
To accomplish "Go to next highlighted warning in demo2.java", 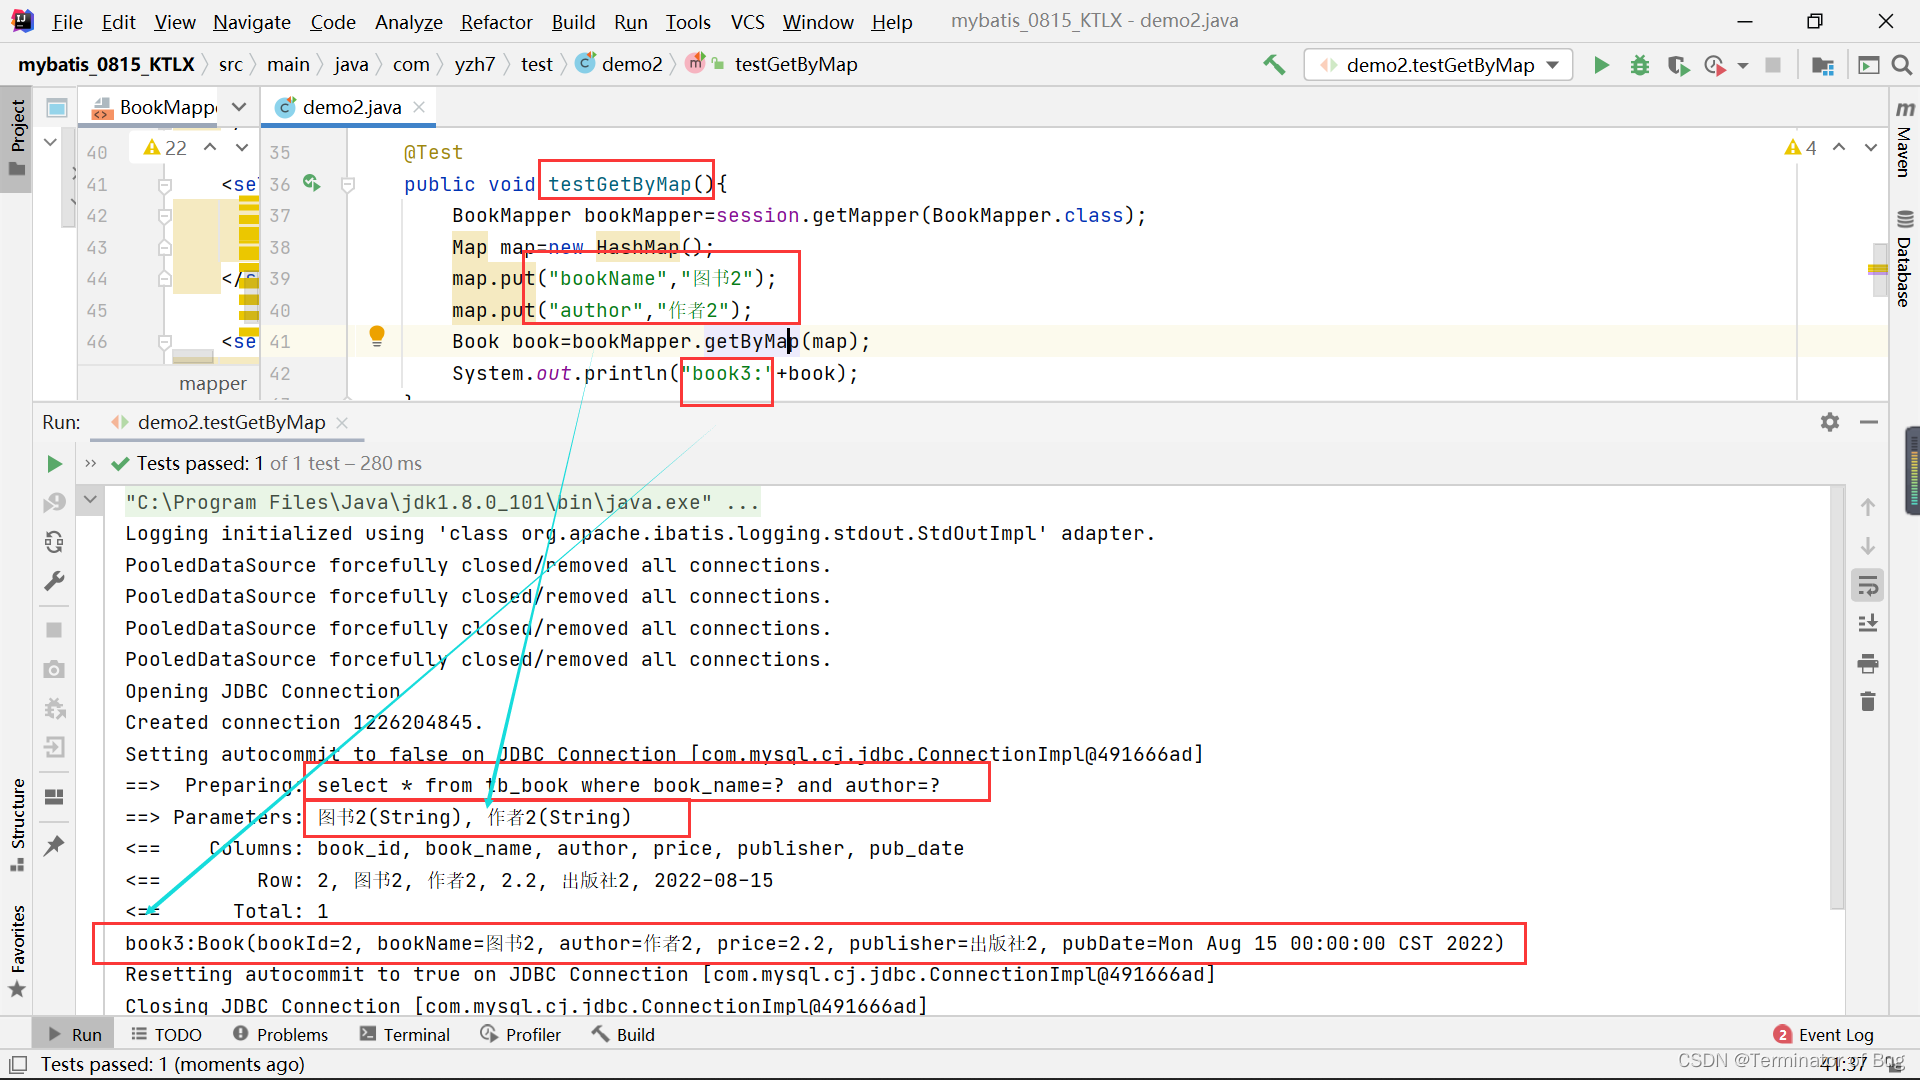I will (x=1870, y=147).
